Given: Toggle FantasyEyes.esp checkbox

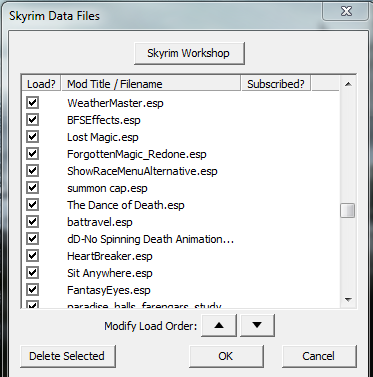Looking at the screenshot, I should [33, 290].
